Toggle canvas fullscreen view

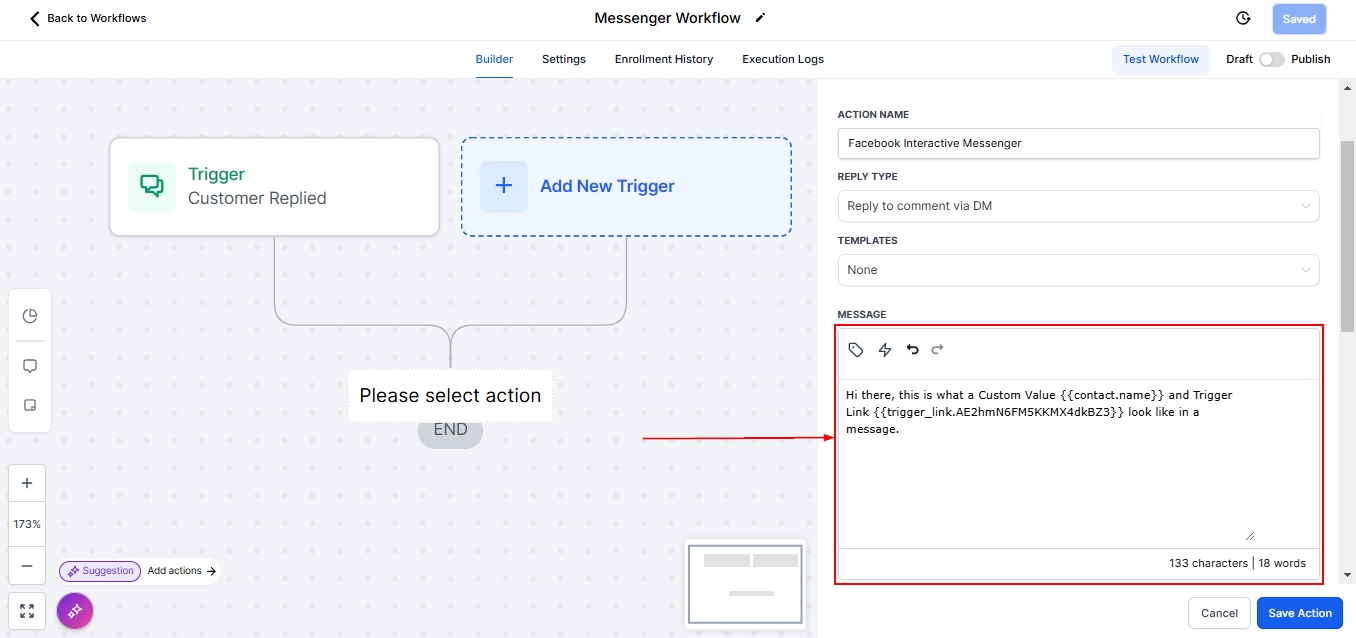[x=27, y=611]
